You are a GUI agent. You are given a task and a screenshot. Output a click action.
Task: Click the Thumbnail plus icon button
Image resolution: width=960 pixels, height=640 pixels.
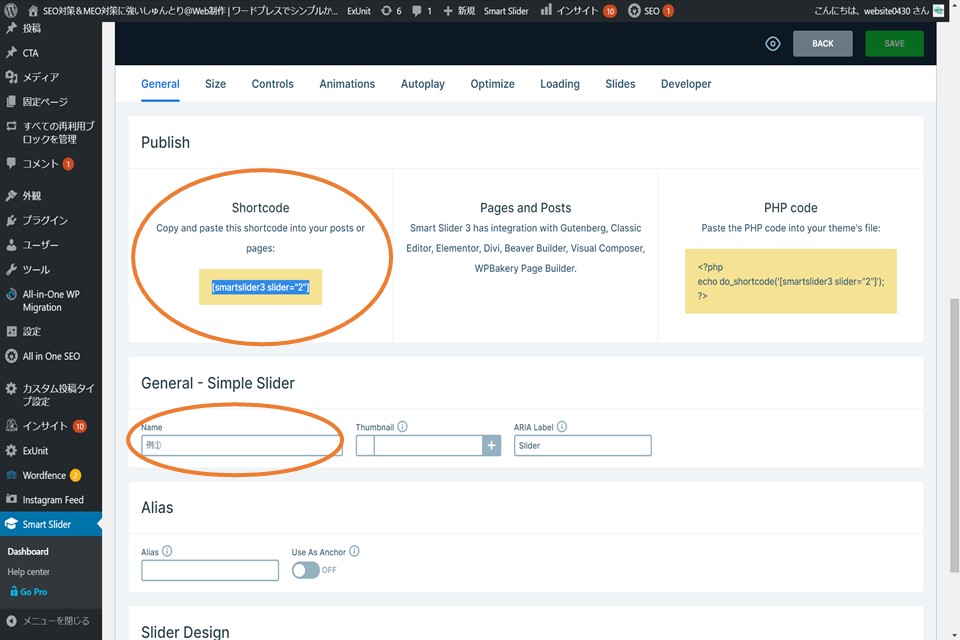pyautogui.click(x=491, y=445)
